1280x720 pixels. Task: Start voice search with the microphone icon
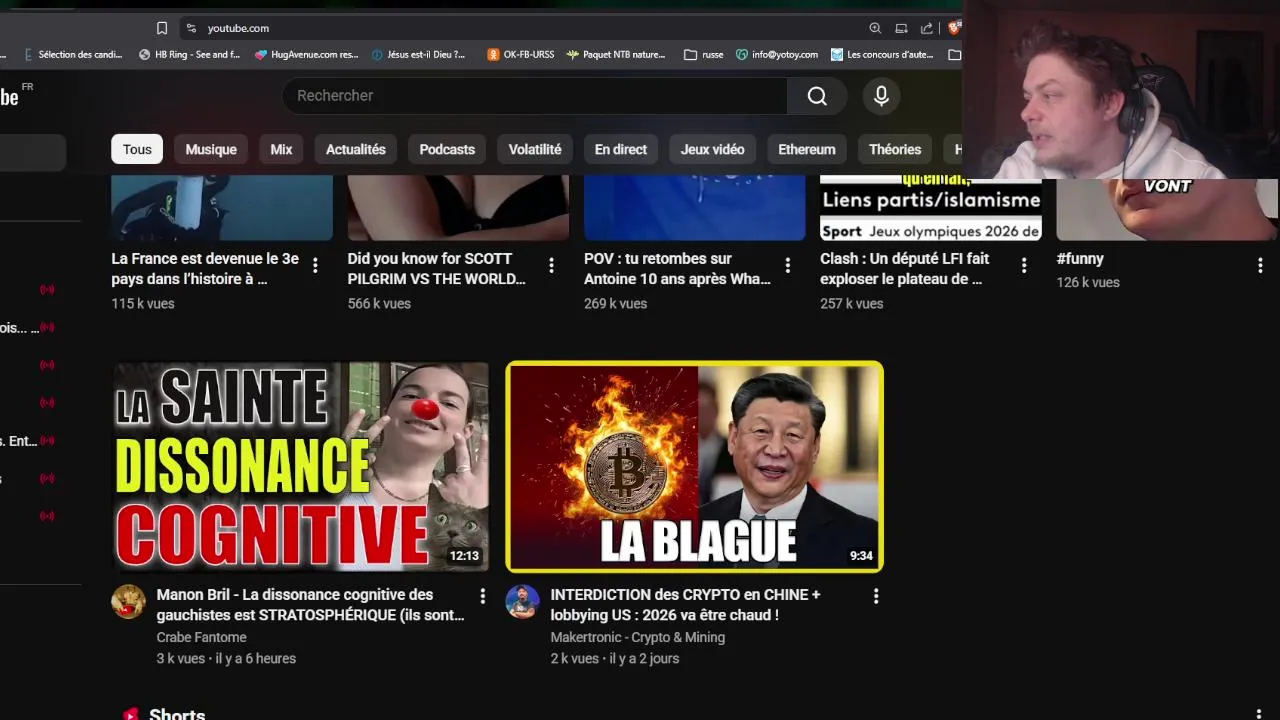tap(881, 95)
